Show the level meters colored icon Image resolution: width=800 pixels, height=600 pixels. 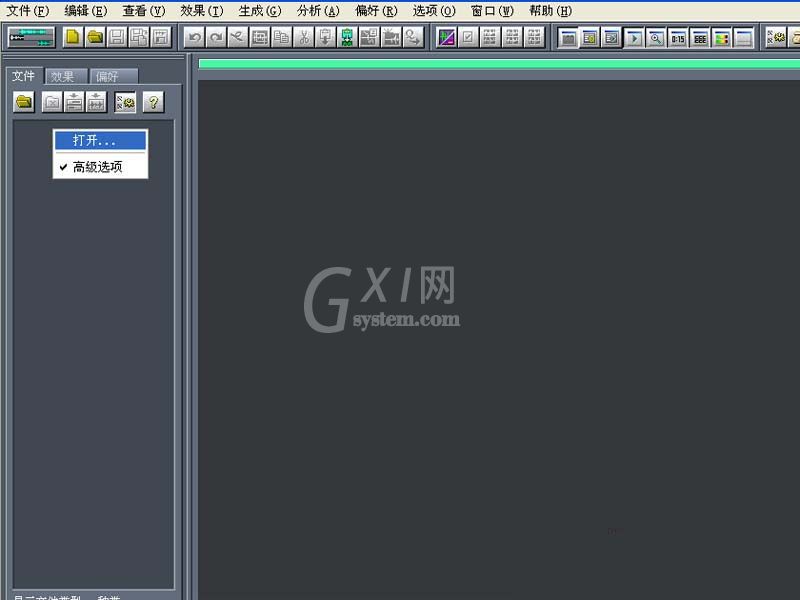click(x=721, y=38)
